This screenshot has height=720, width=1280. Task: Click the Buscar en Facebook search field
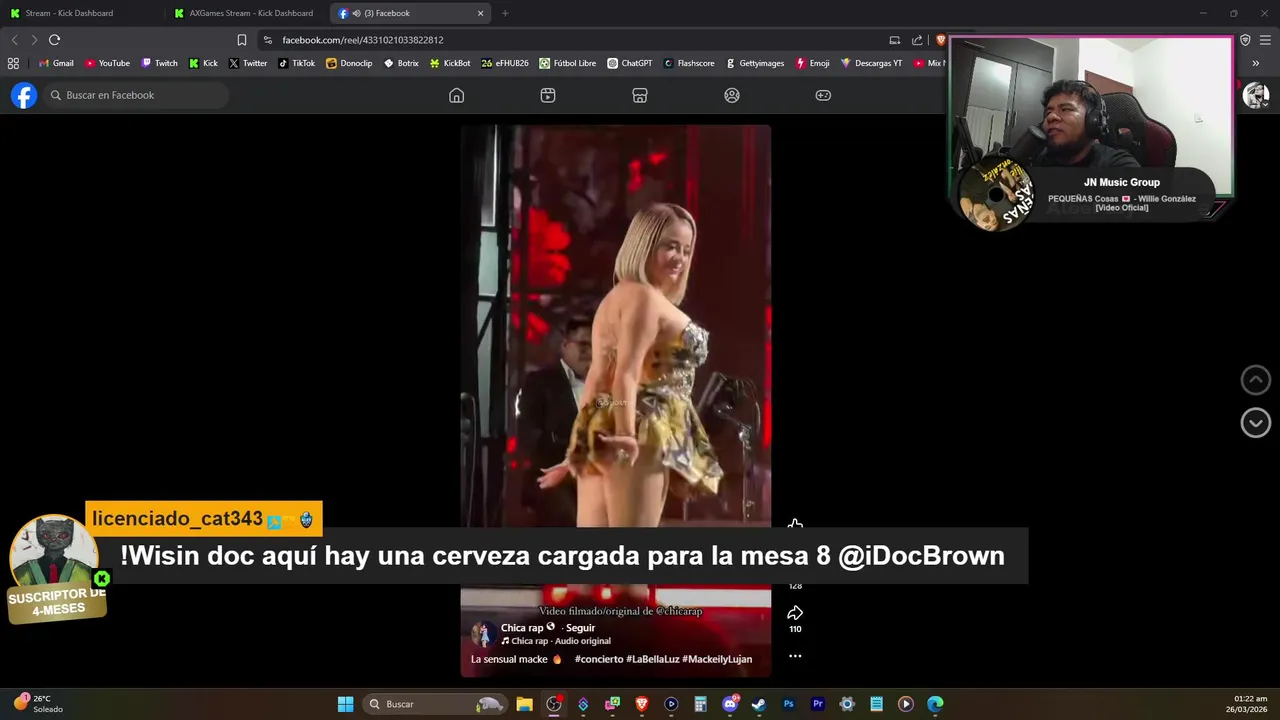pyautogui.click(x=136, y=95)
